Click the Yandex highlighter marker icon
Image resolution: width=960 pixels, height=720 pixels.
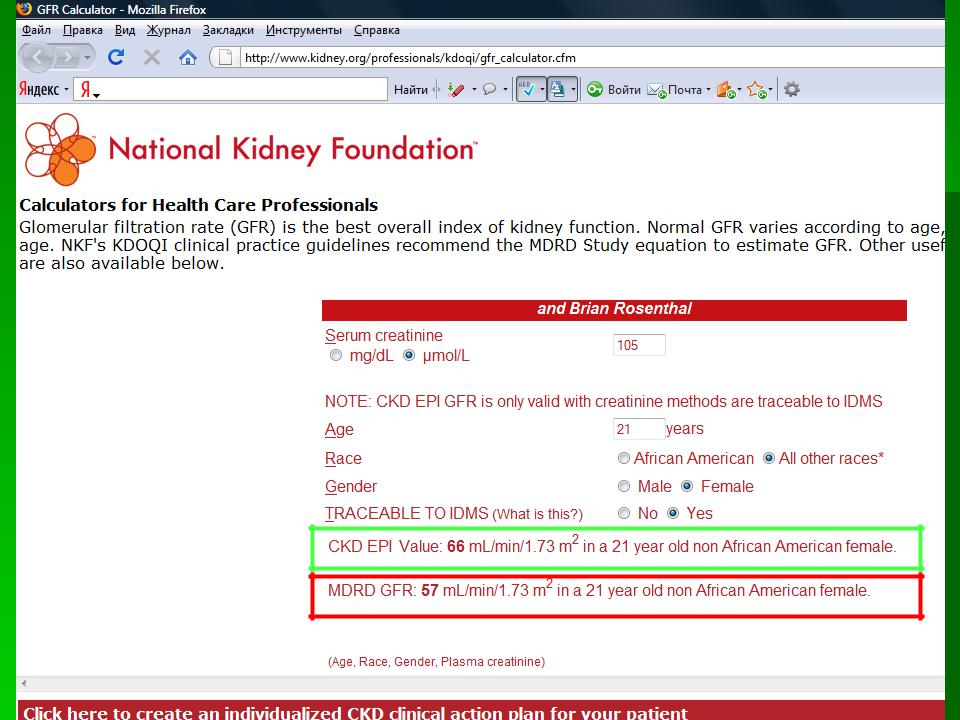tap(456, 89)
